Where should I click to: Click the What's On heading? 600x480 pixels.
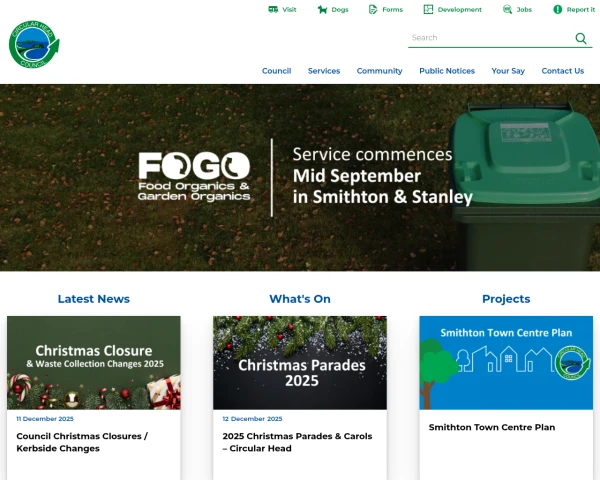300,299
